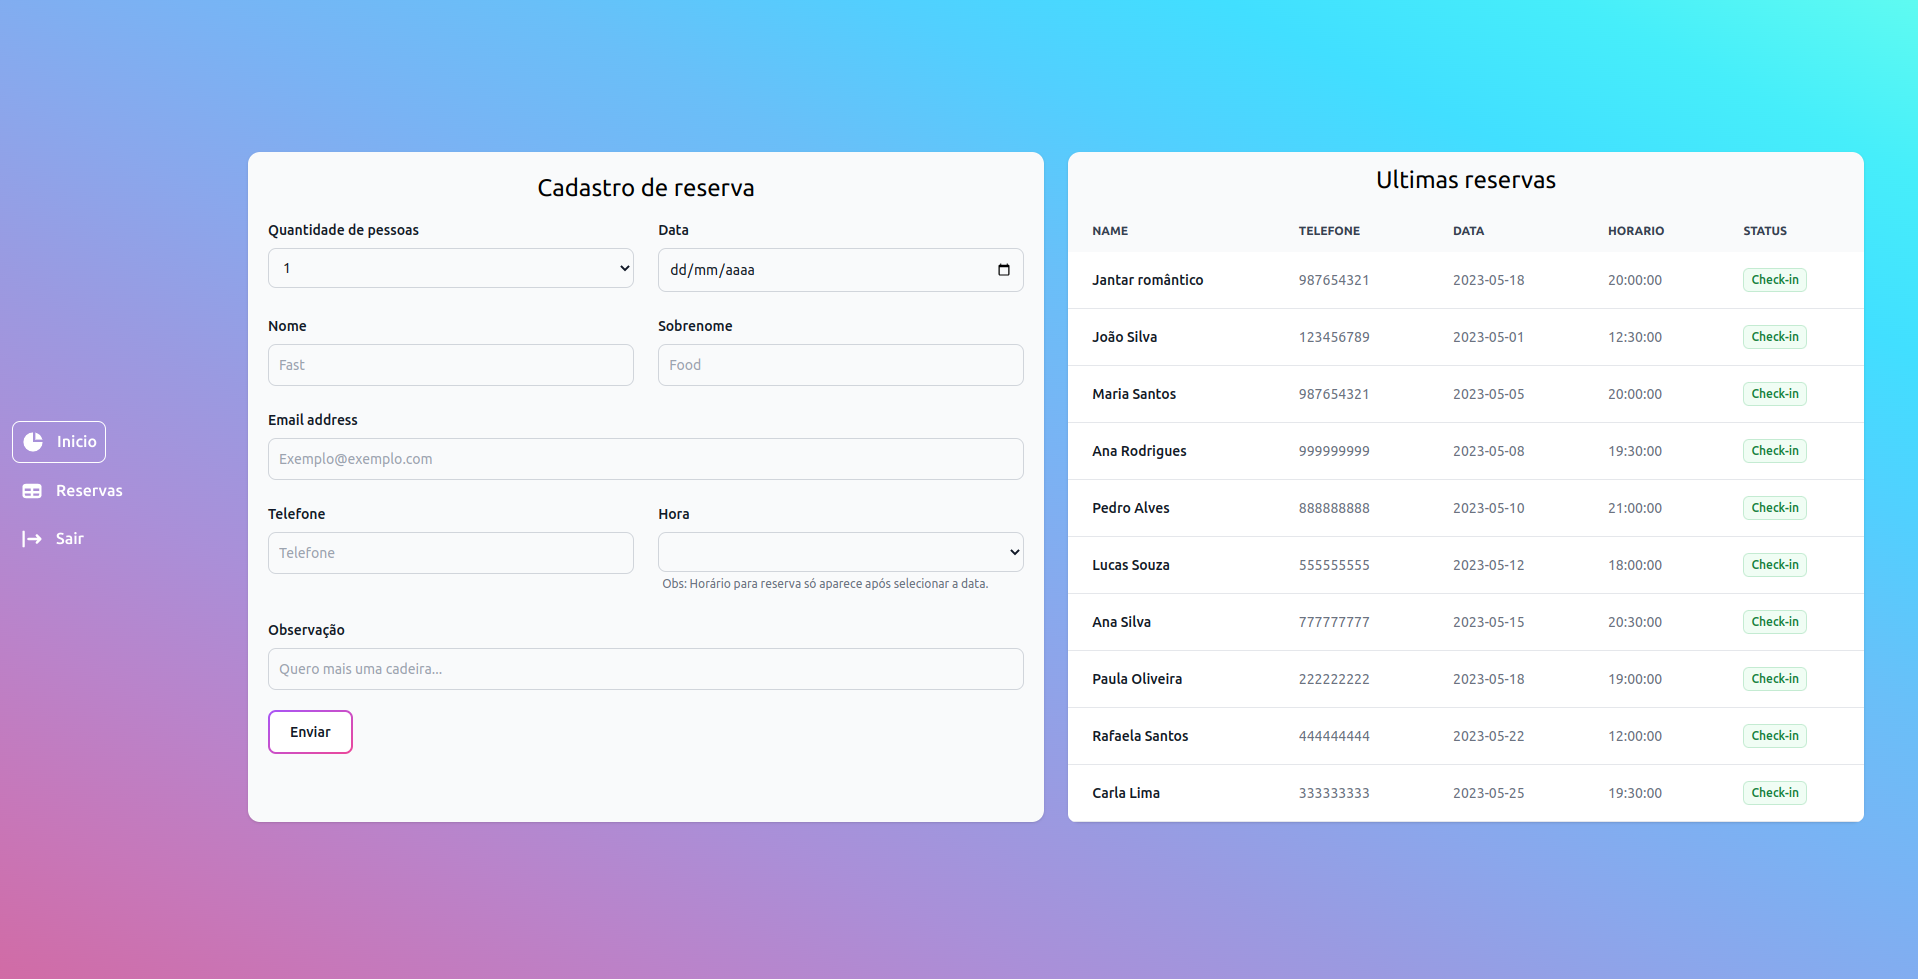Select the name Rafaela Santos
This screenshot has width=1918, height=979.
pos(1140,736)
